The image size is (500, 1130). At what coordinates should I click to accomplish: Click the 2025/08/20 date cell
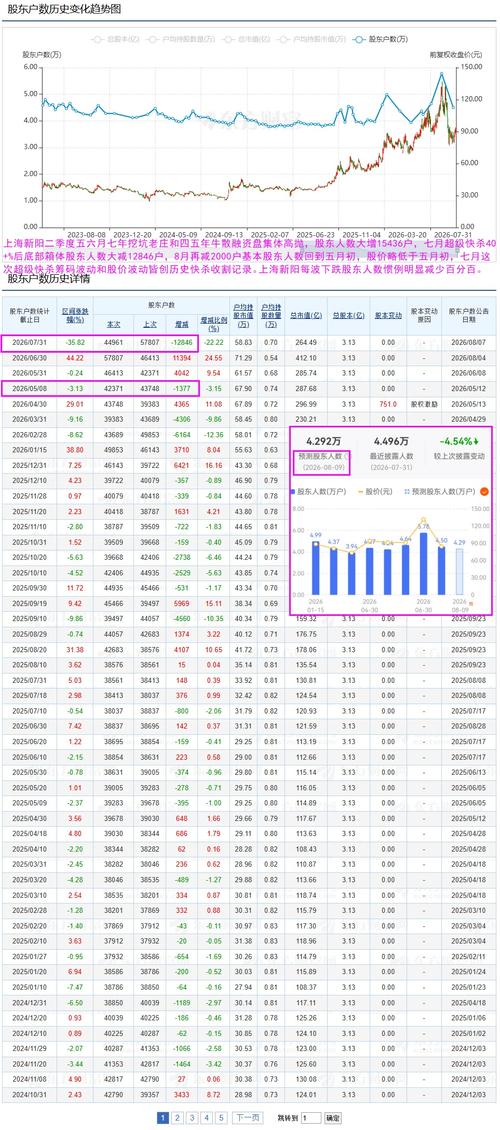click(29, 648)
